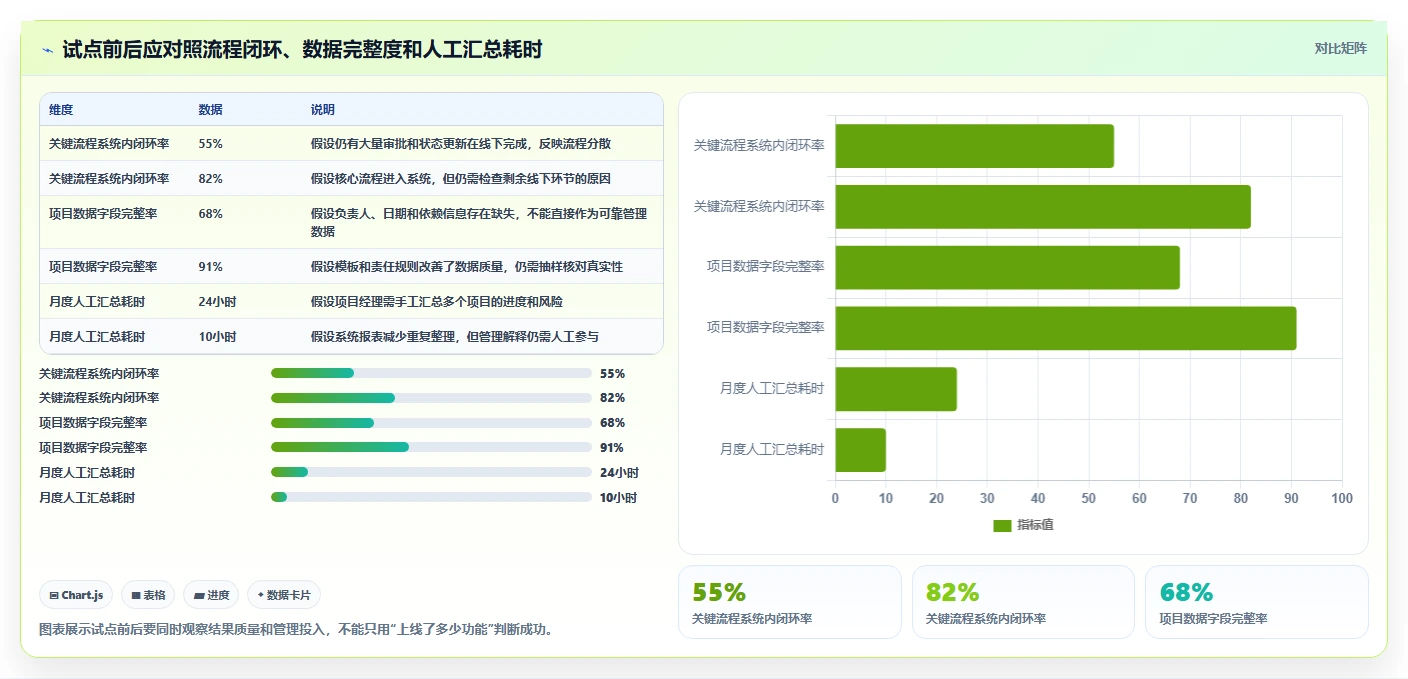Click the x-axis tick label 0
This screenshot has height=679, width=1408.
836,498
